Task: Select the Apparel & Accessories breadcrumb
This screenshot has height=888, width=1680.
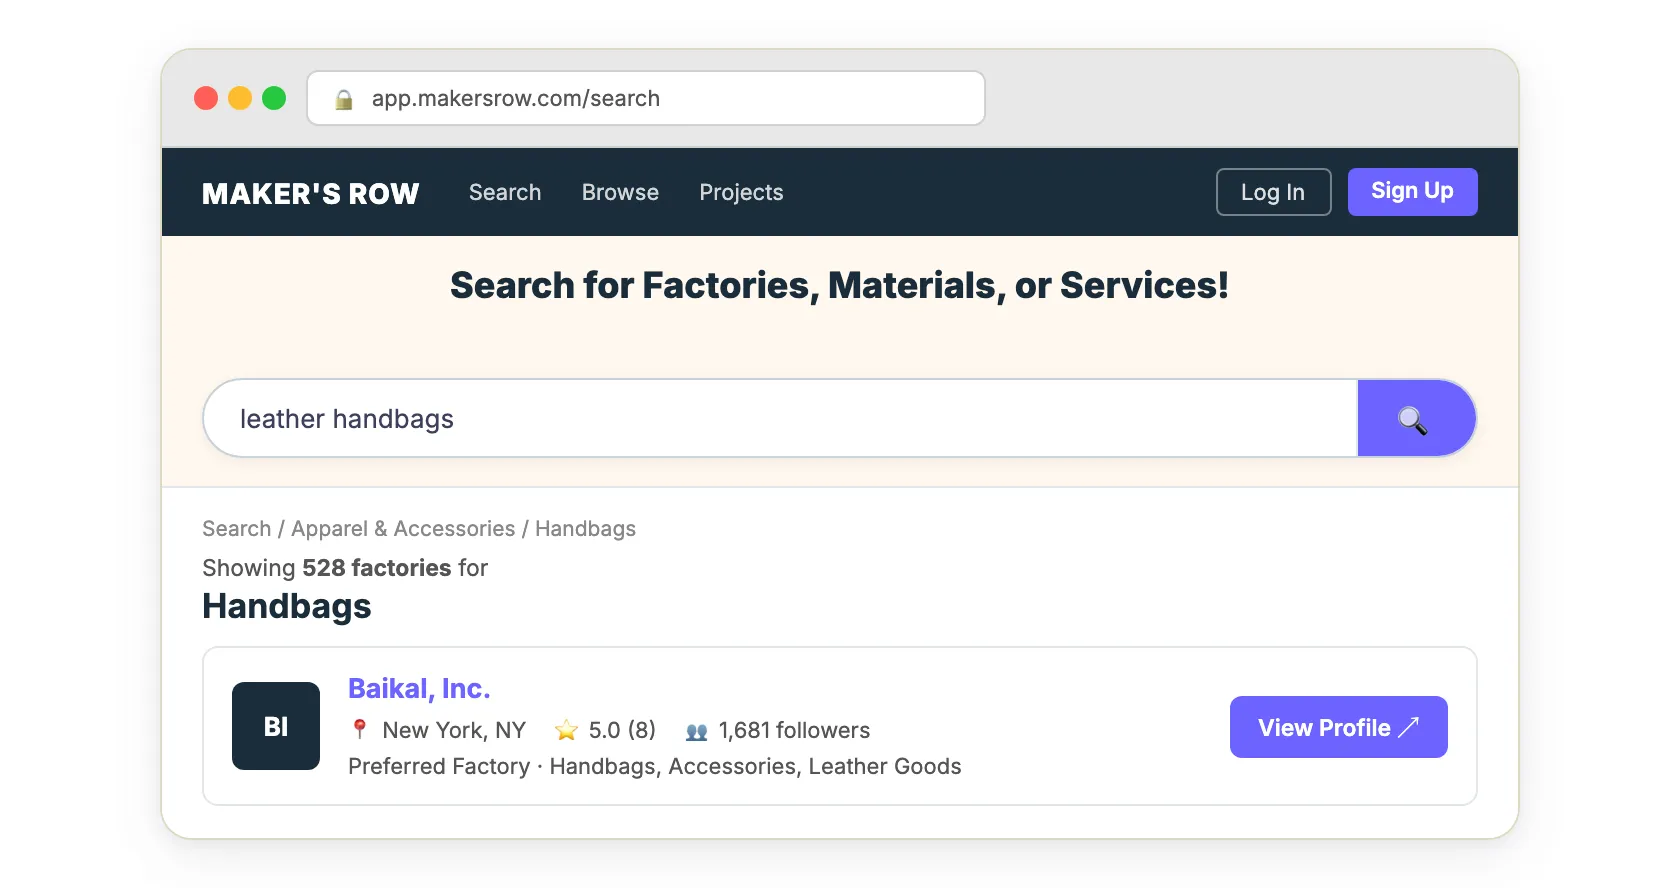Action: pyautogui.click(x=403, y=529)
